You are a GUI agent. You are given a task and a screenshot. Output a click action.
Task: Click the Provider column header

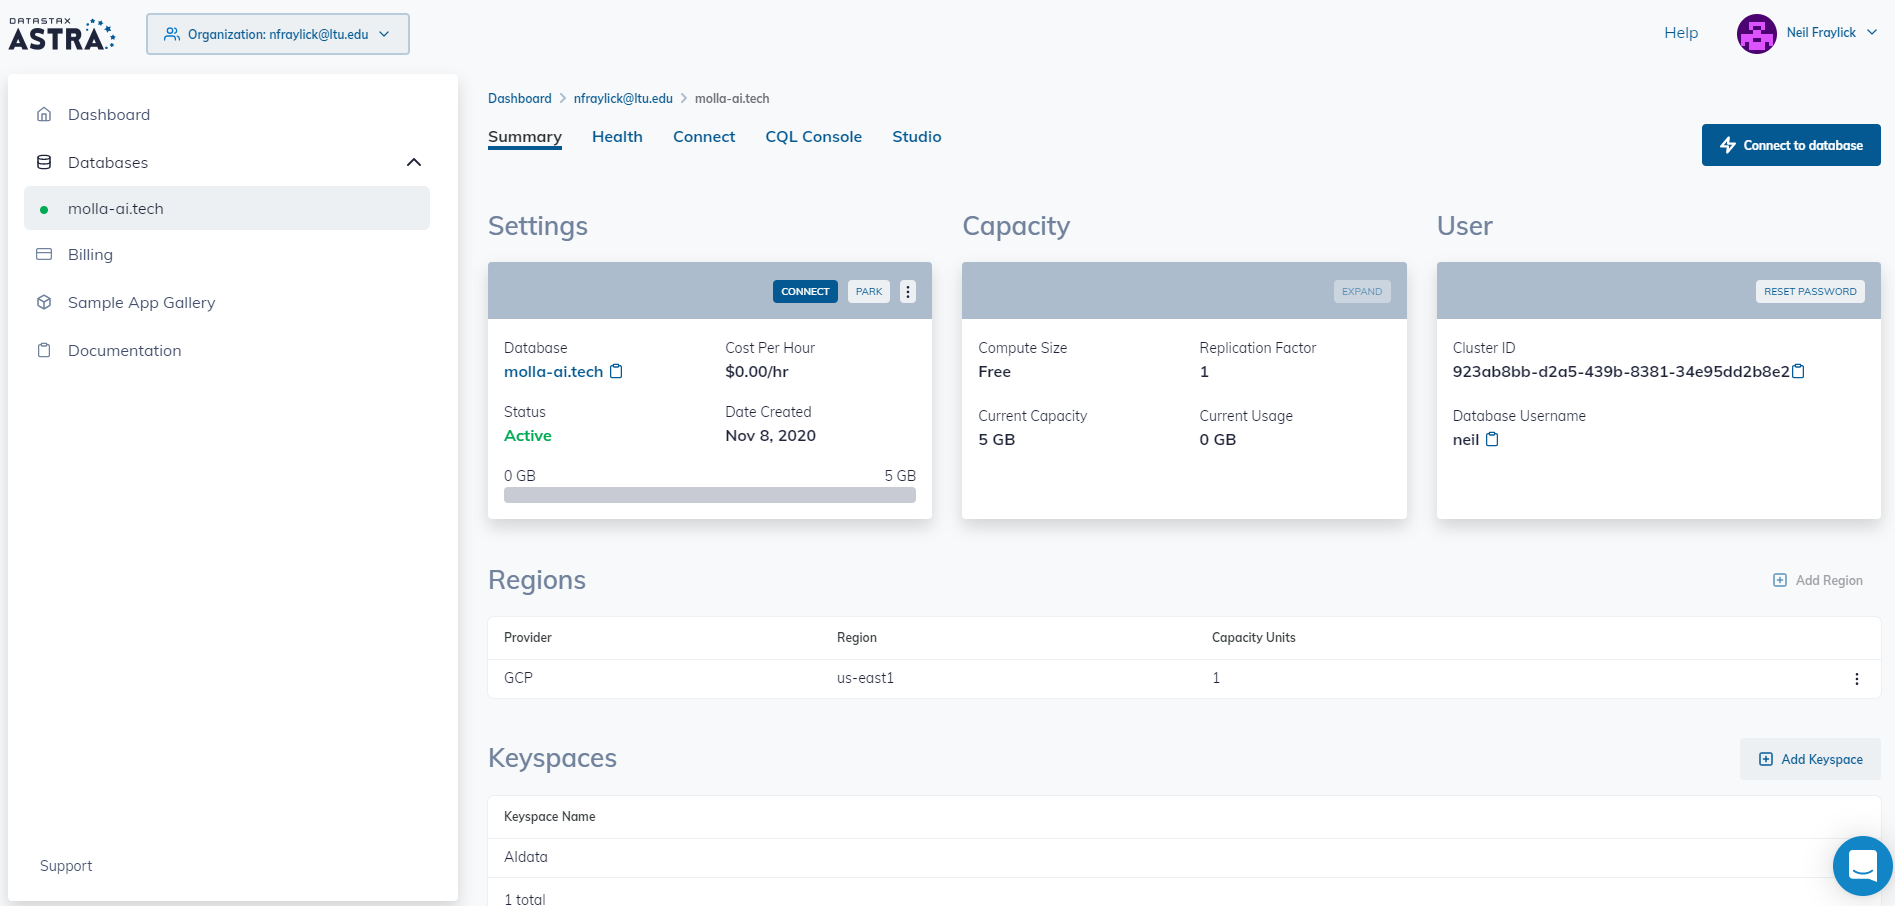(528, 637)
